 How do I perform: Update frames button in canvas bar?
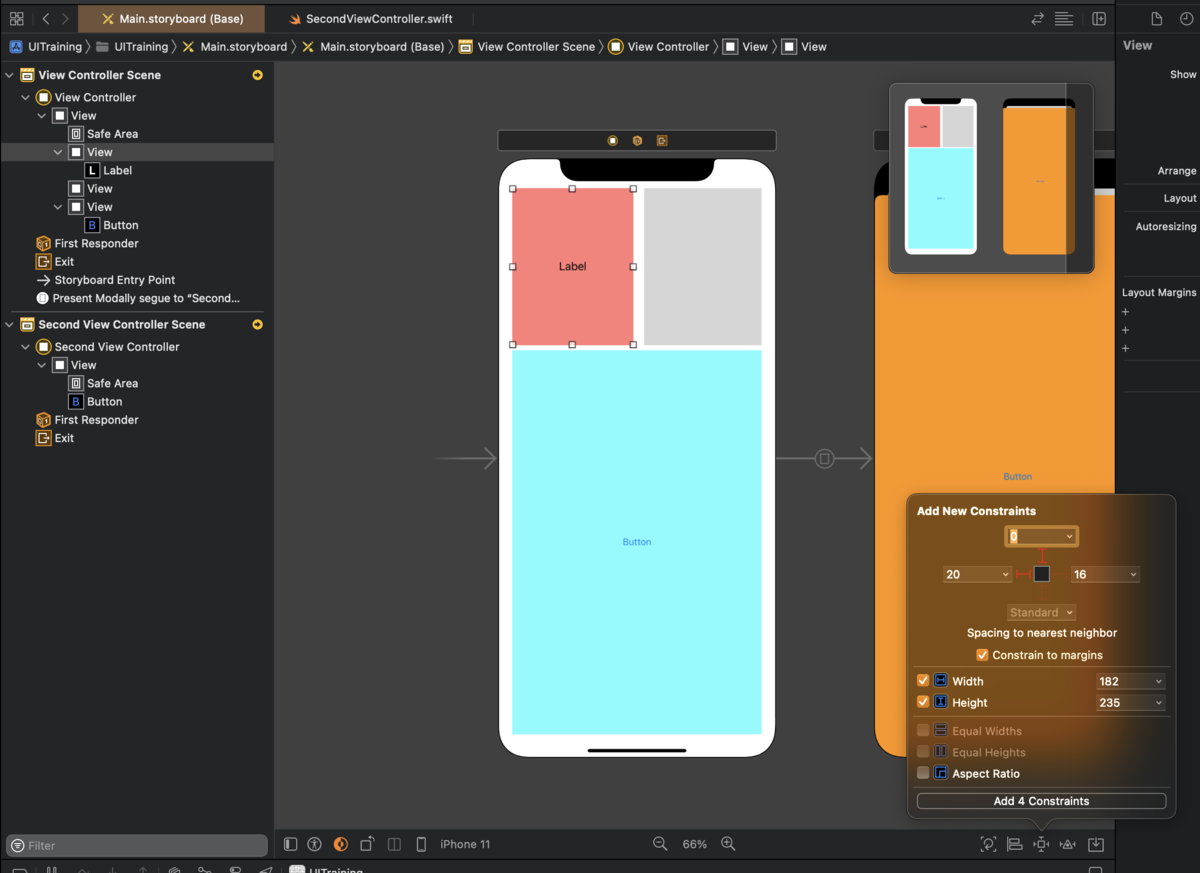pos(988,844)
